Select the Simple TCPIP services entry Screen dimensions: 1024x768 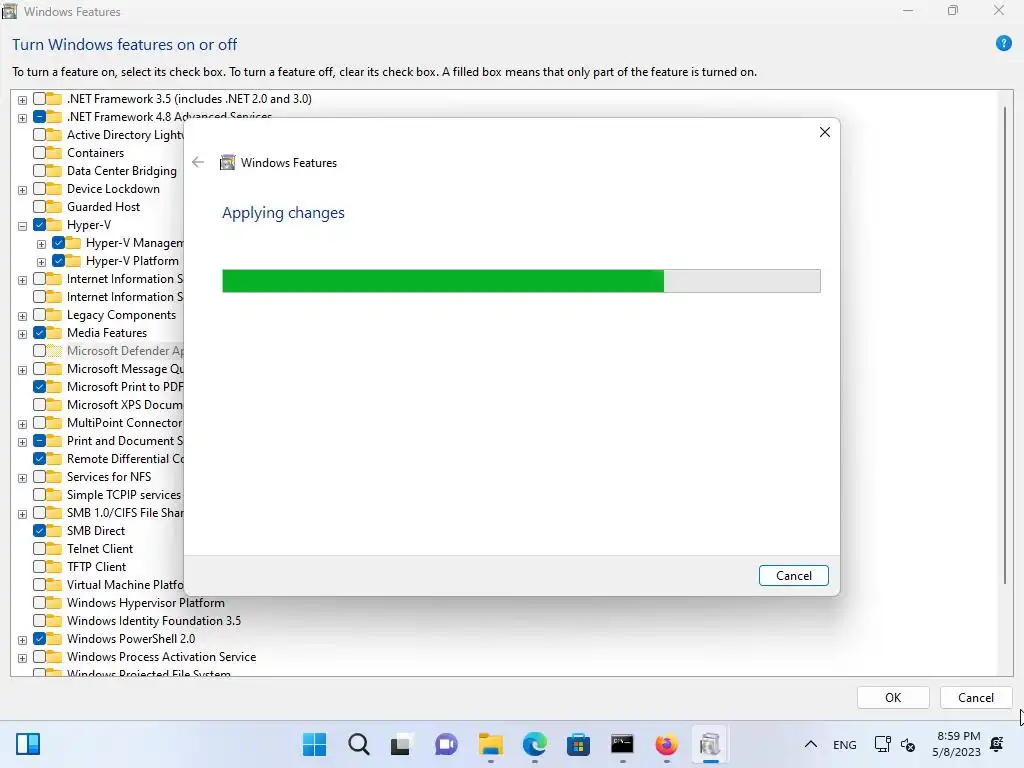(123, 494)
